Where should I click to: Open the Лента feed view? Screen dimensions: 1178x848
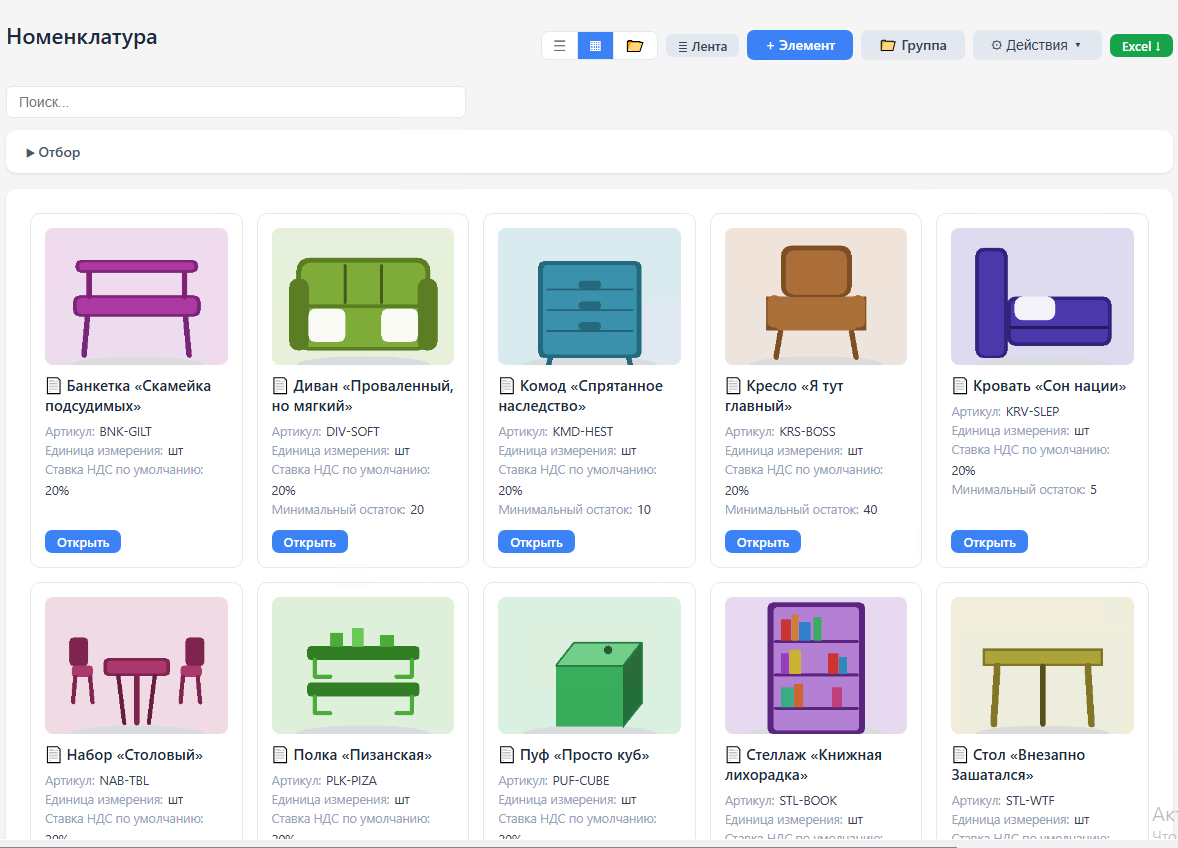[x=702, y=47]
